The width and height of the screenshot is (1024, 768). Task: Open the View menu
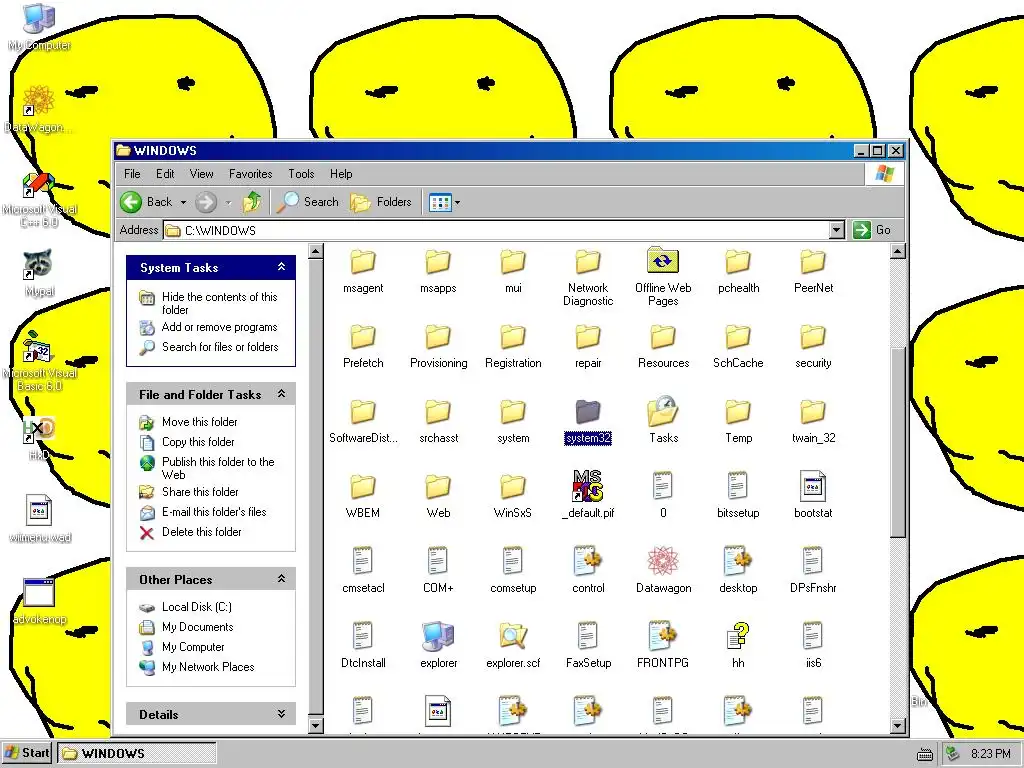[201, 174]
